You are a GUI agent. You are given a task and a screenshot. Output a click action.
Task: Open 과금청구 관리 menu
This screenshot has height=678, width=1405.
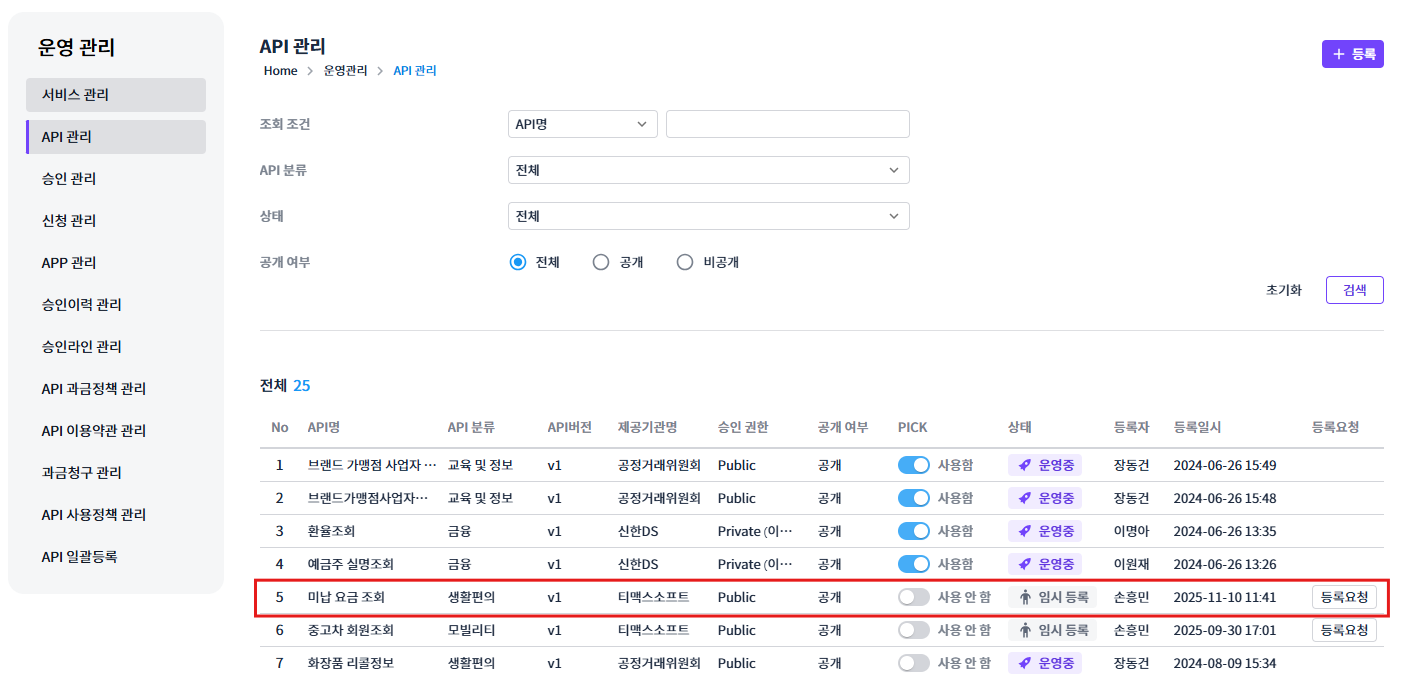coord(116,473)
